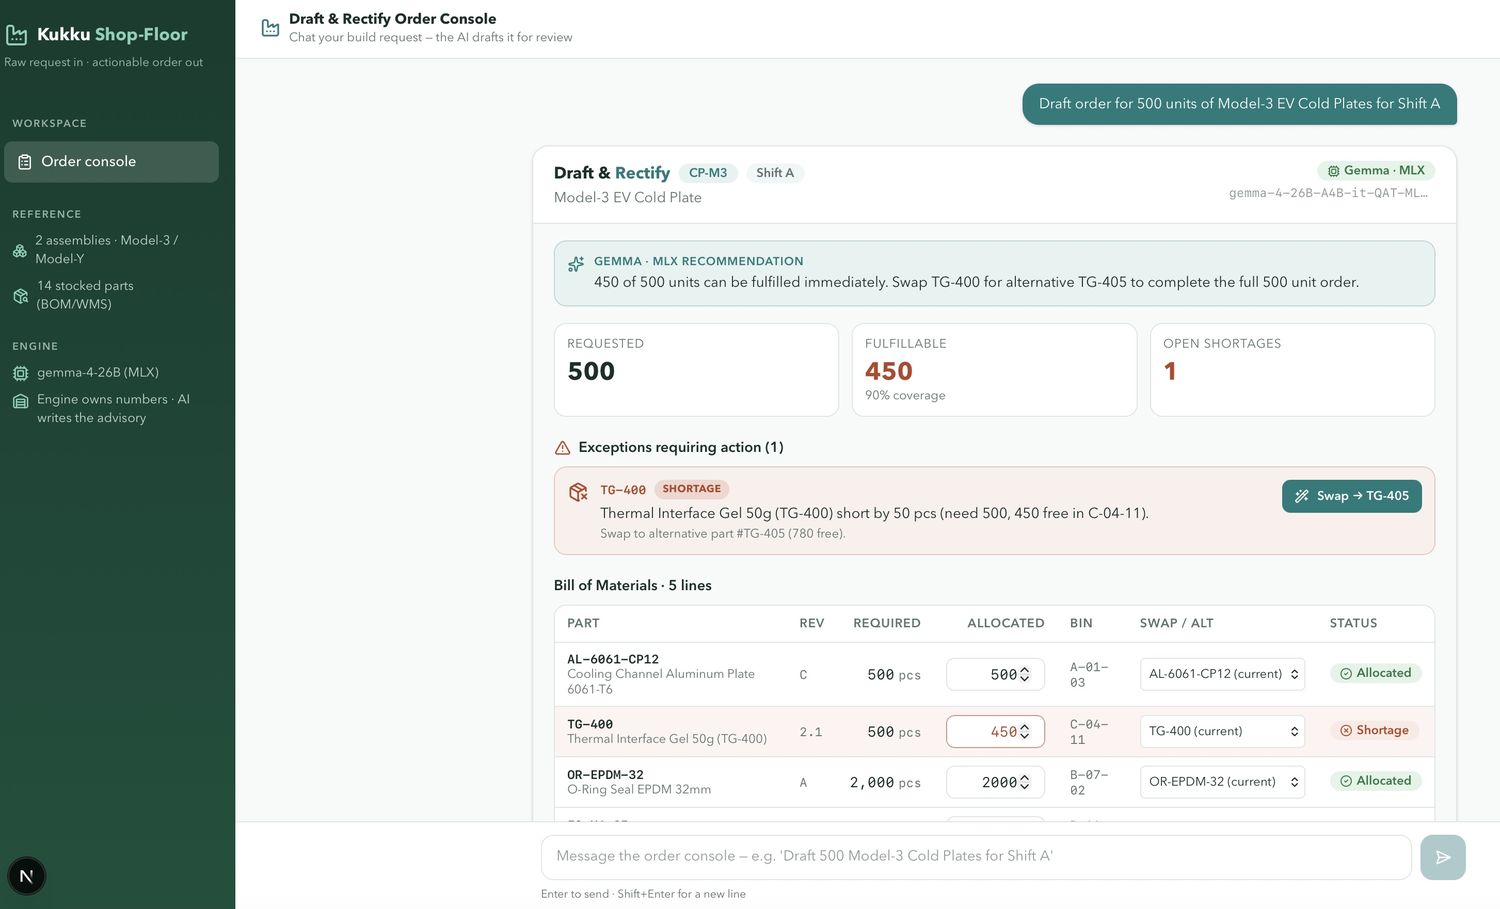Click the stocked parts box icon

click(x=20, y=296)
